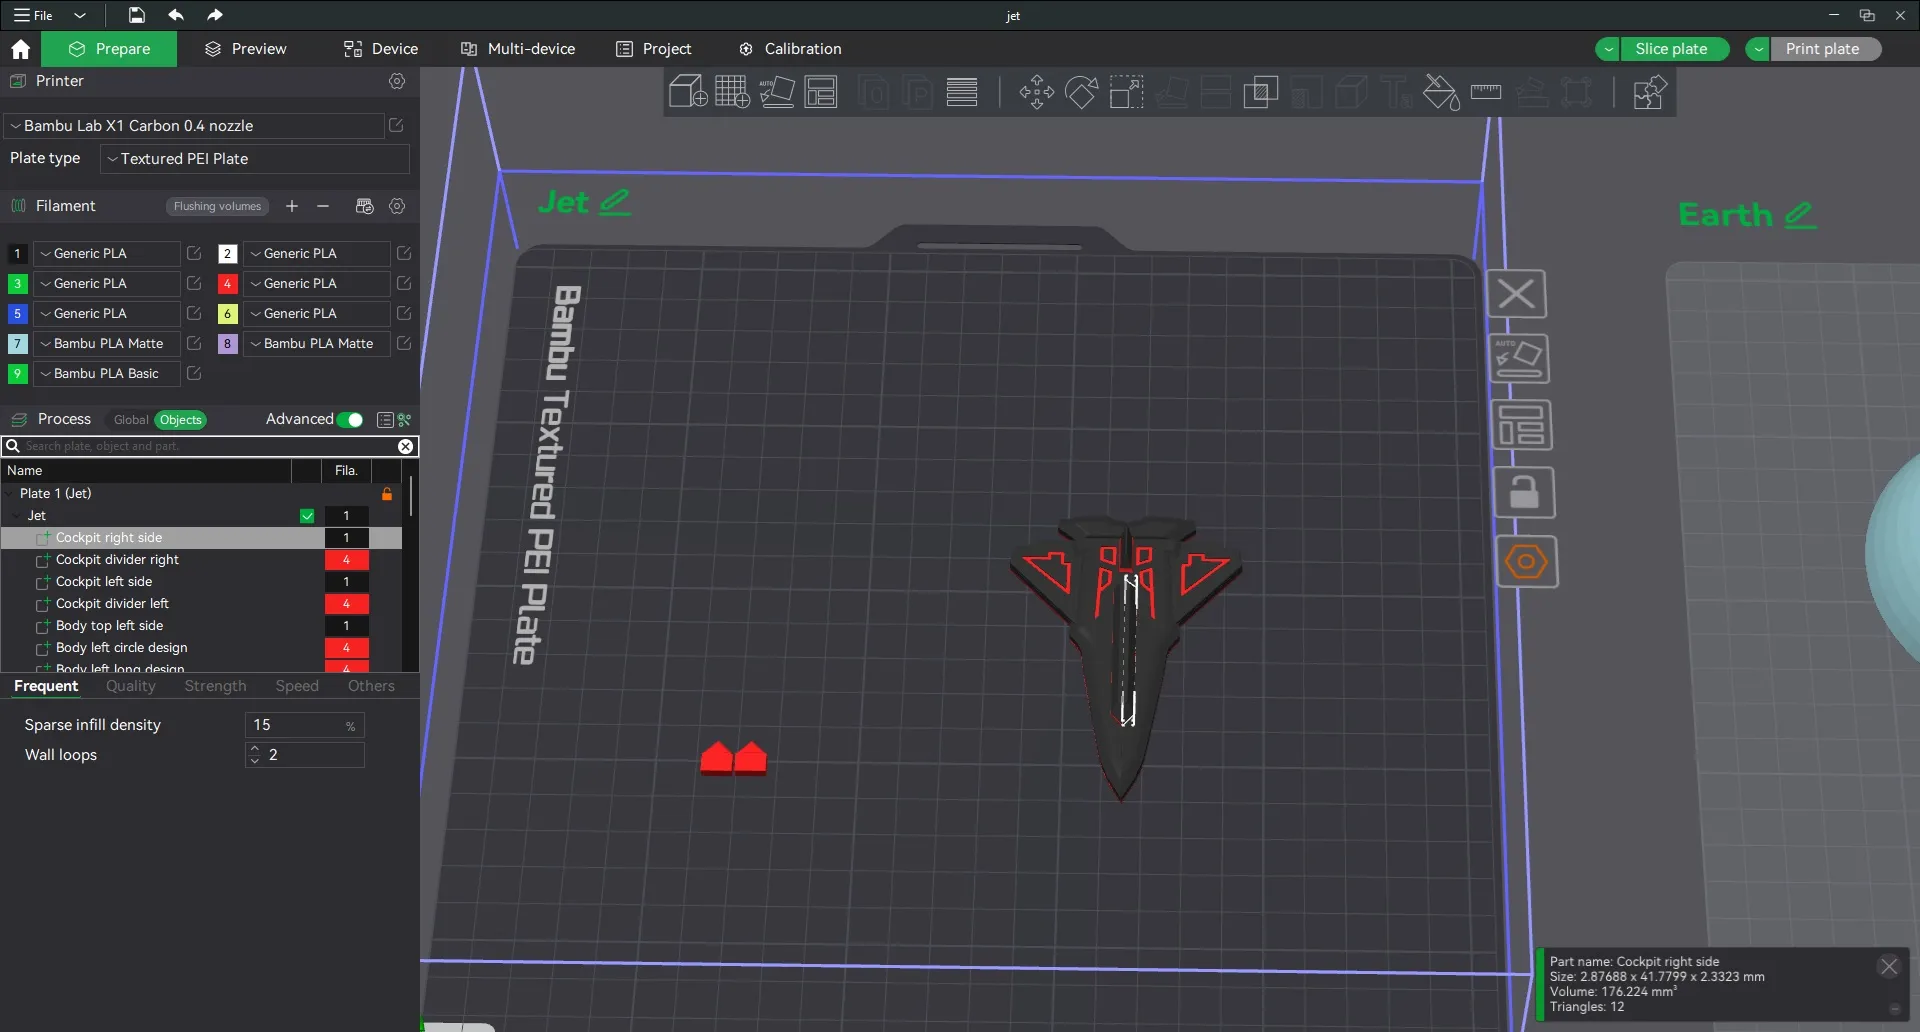
Task: Open the Project tab
Action: pyautogui.click(x=654, y=49)
